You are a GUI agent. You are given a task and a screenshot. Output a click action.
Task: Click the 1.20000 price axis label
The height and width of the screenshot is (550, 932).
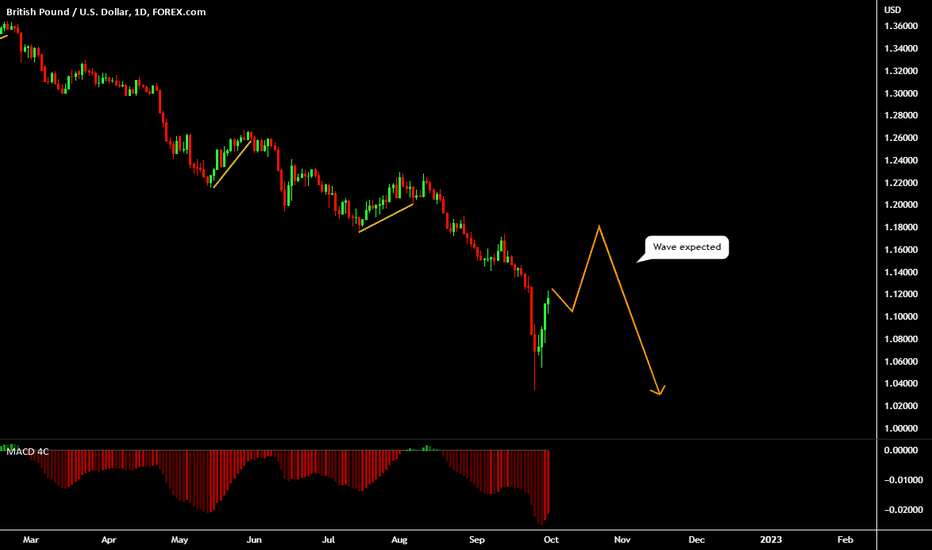coord(900,205)
